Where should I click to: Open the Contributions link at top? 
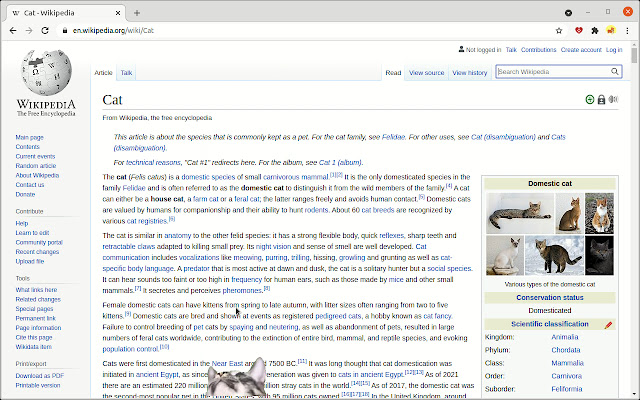(x=538, y=50)
